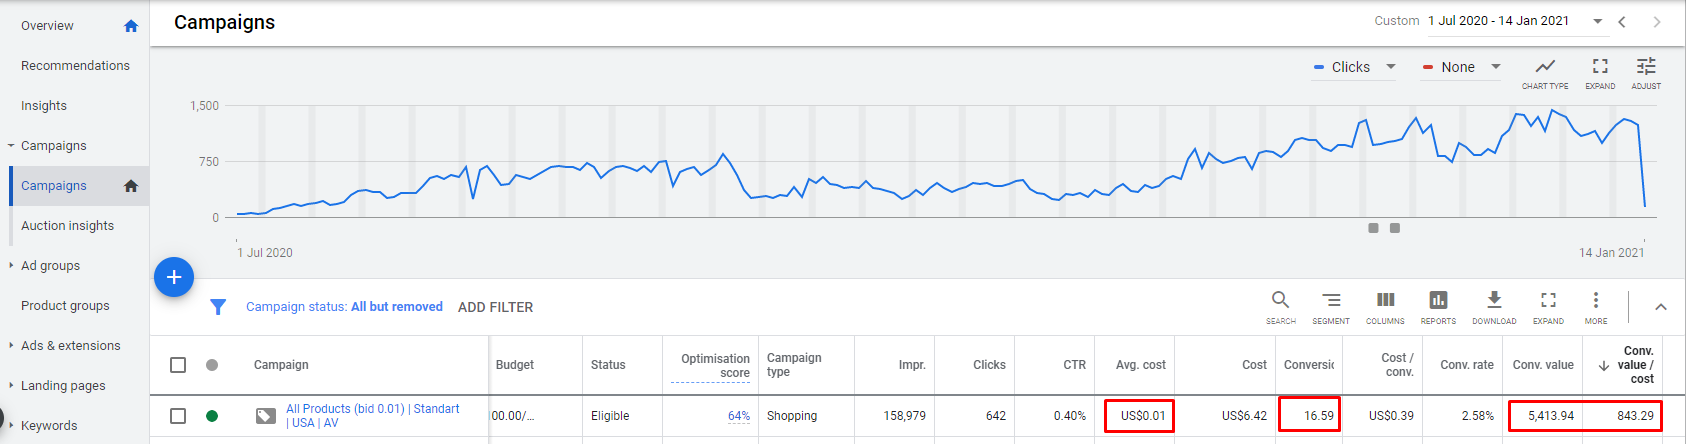Click the Chart Type icon
1686x444 pixels.
click(1545, 67)
